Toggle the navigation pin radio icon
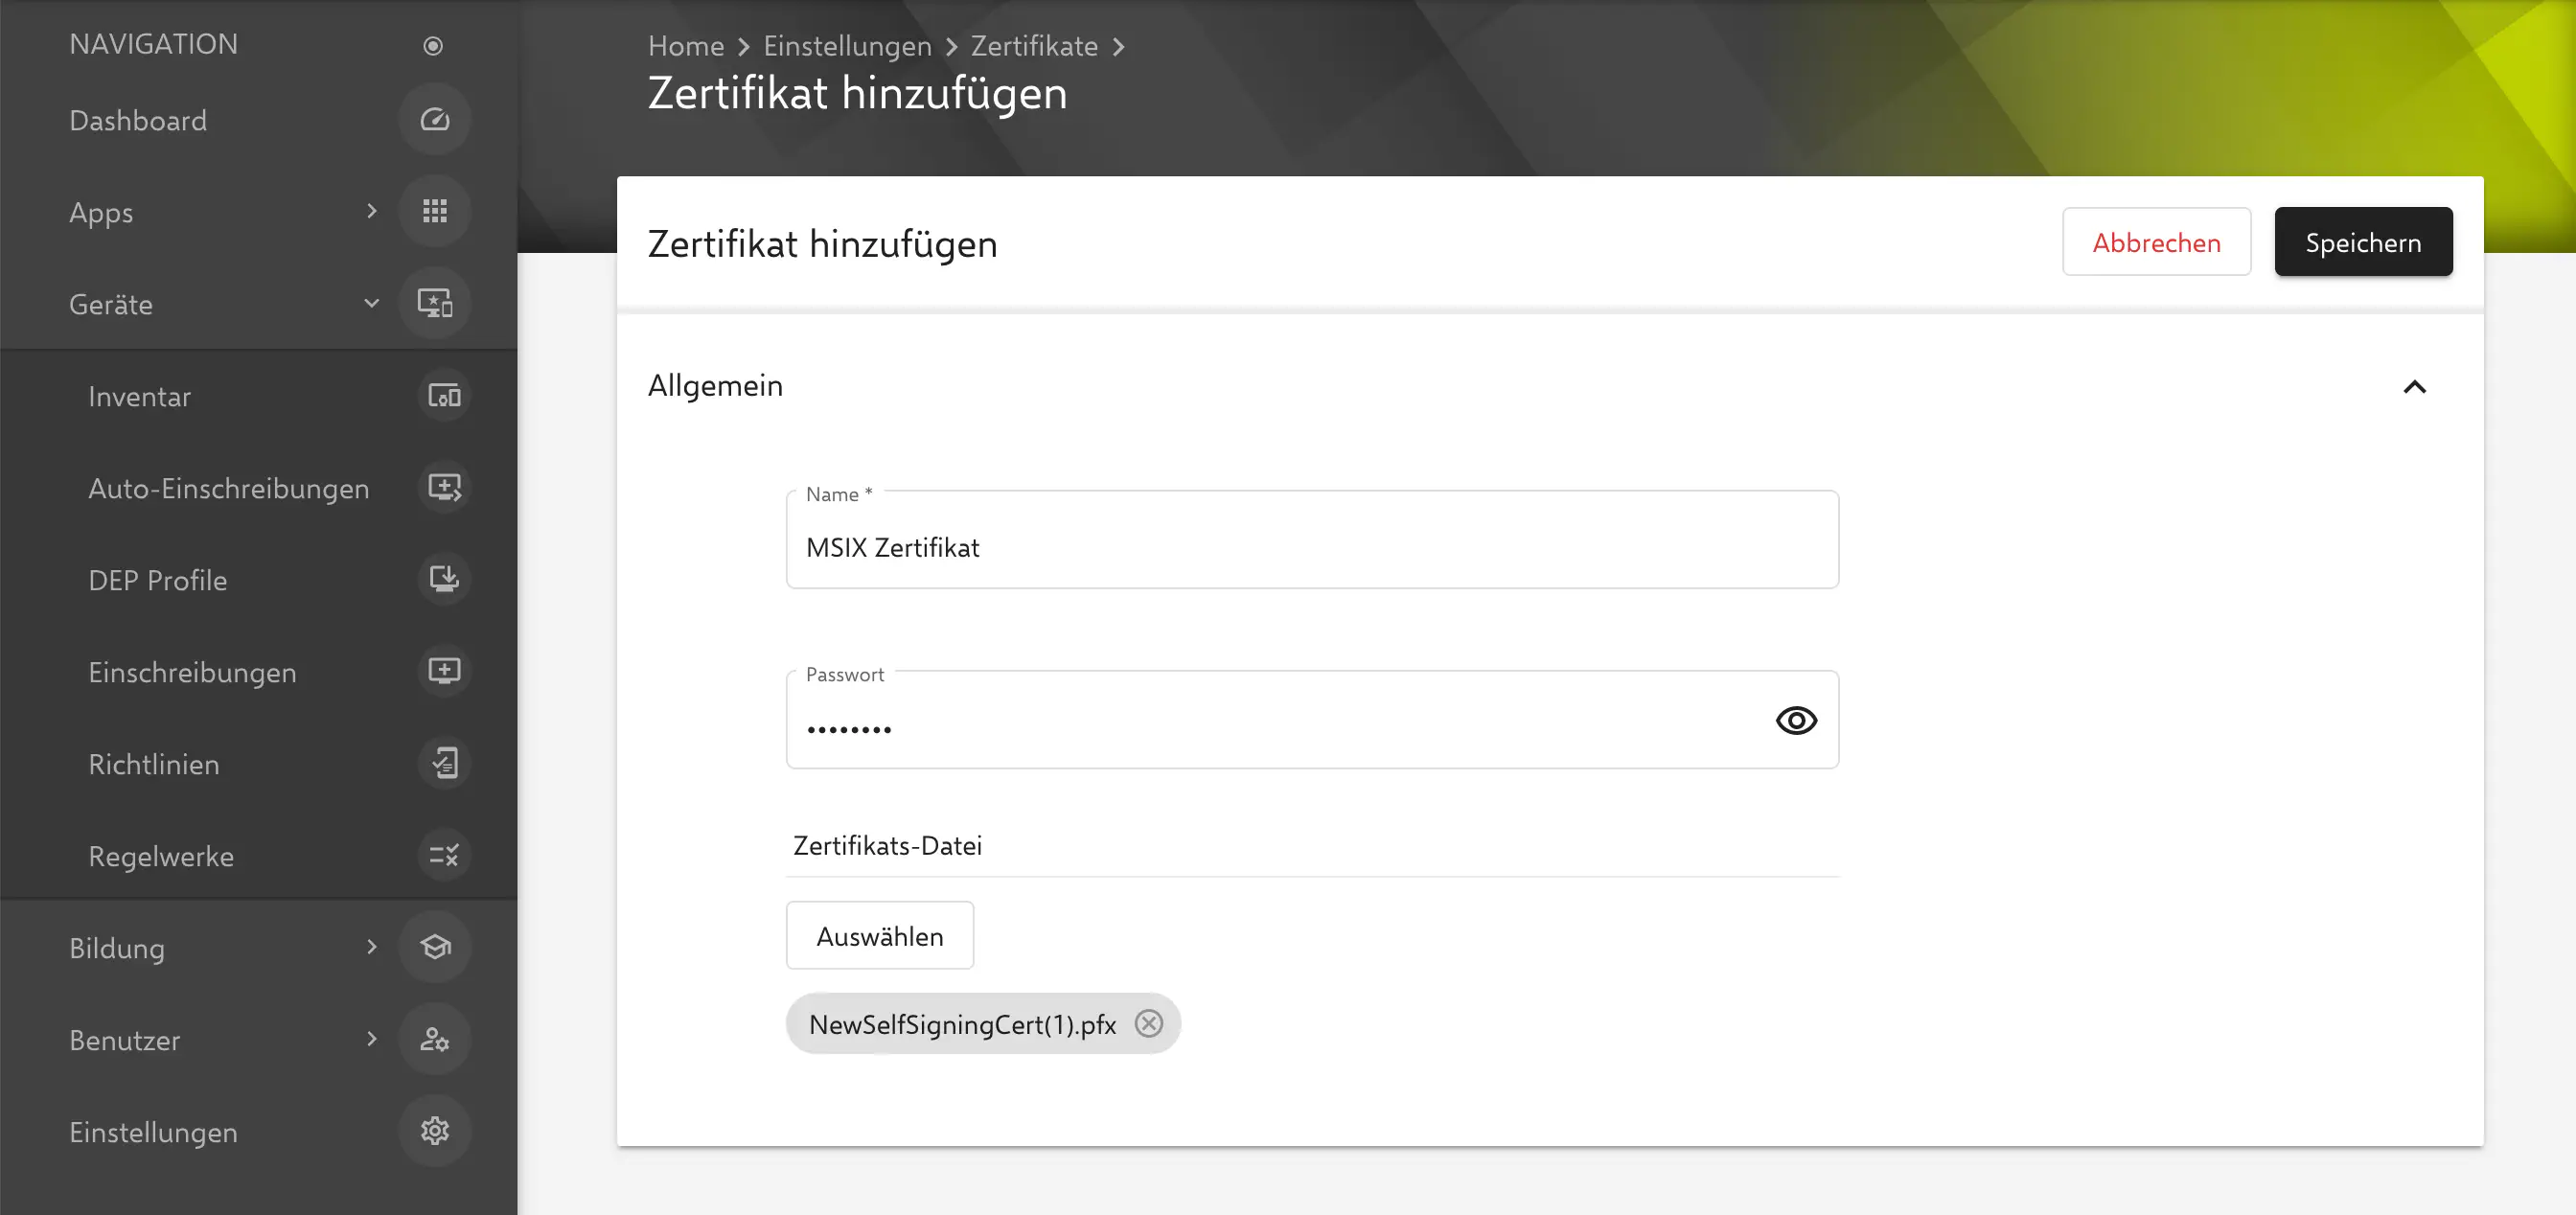2576x1215 pixels. pos(433,46)
